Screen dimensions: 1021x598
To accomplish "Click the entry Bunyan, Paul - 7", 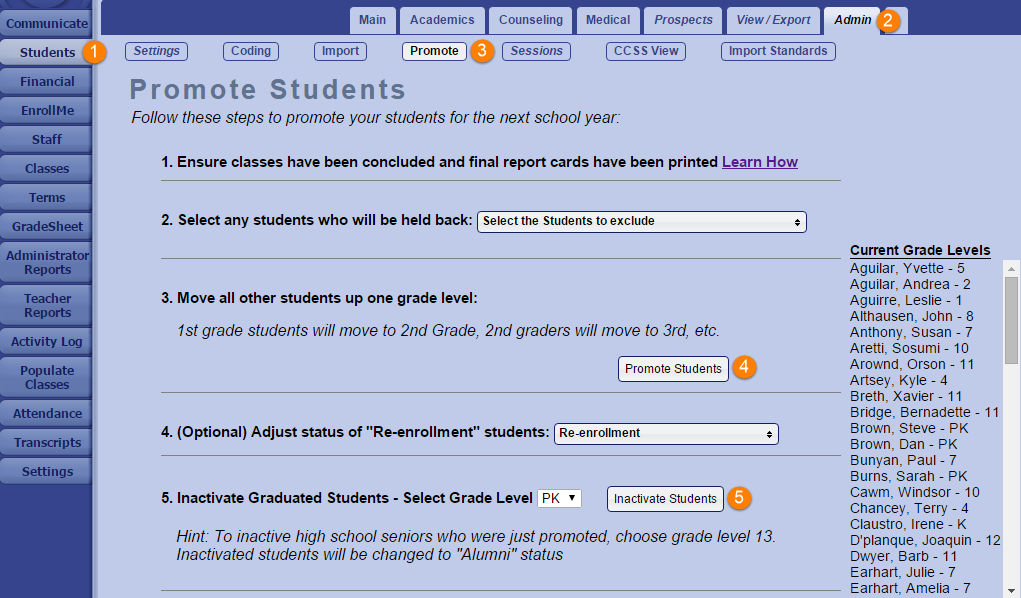I will pyautogui.click(x=903, y=461).
